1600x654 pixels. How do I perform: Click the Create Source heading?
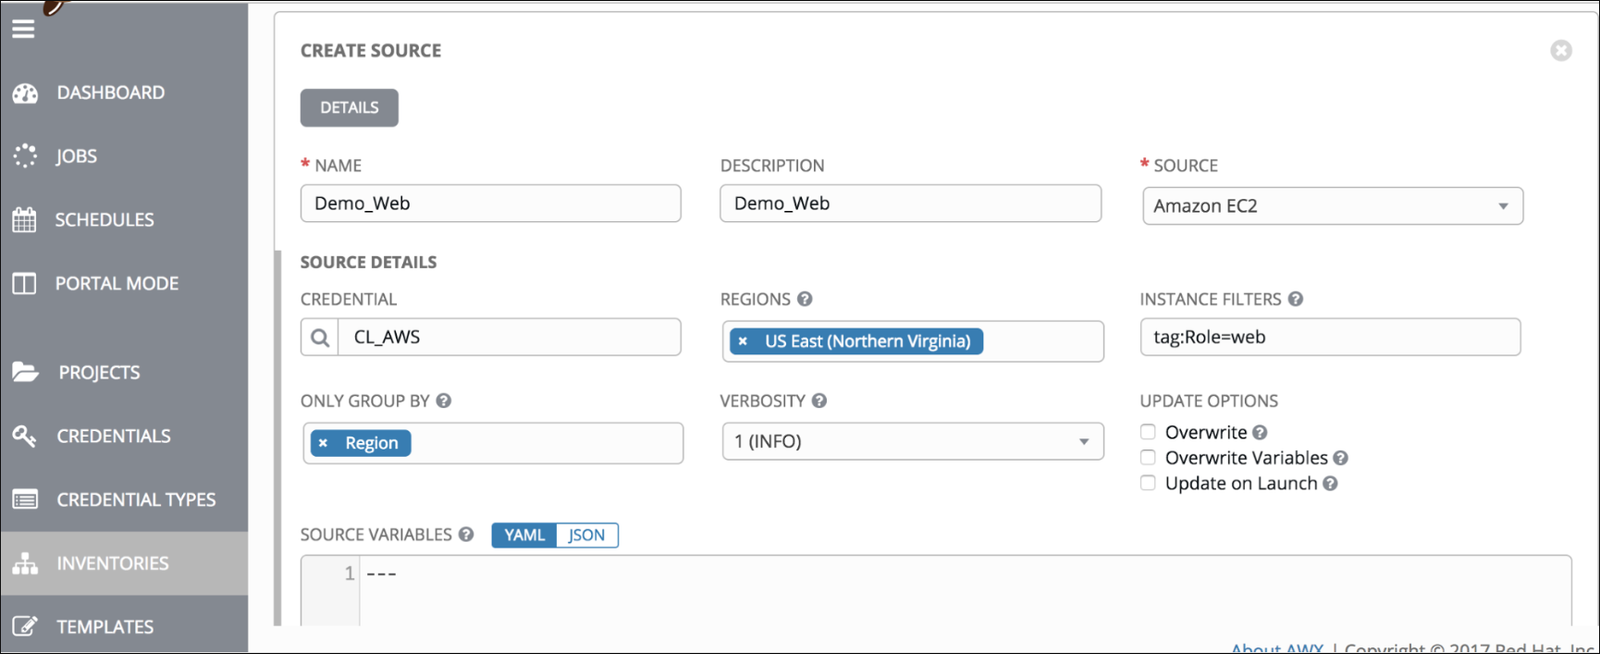[x=371, y=51]
